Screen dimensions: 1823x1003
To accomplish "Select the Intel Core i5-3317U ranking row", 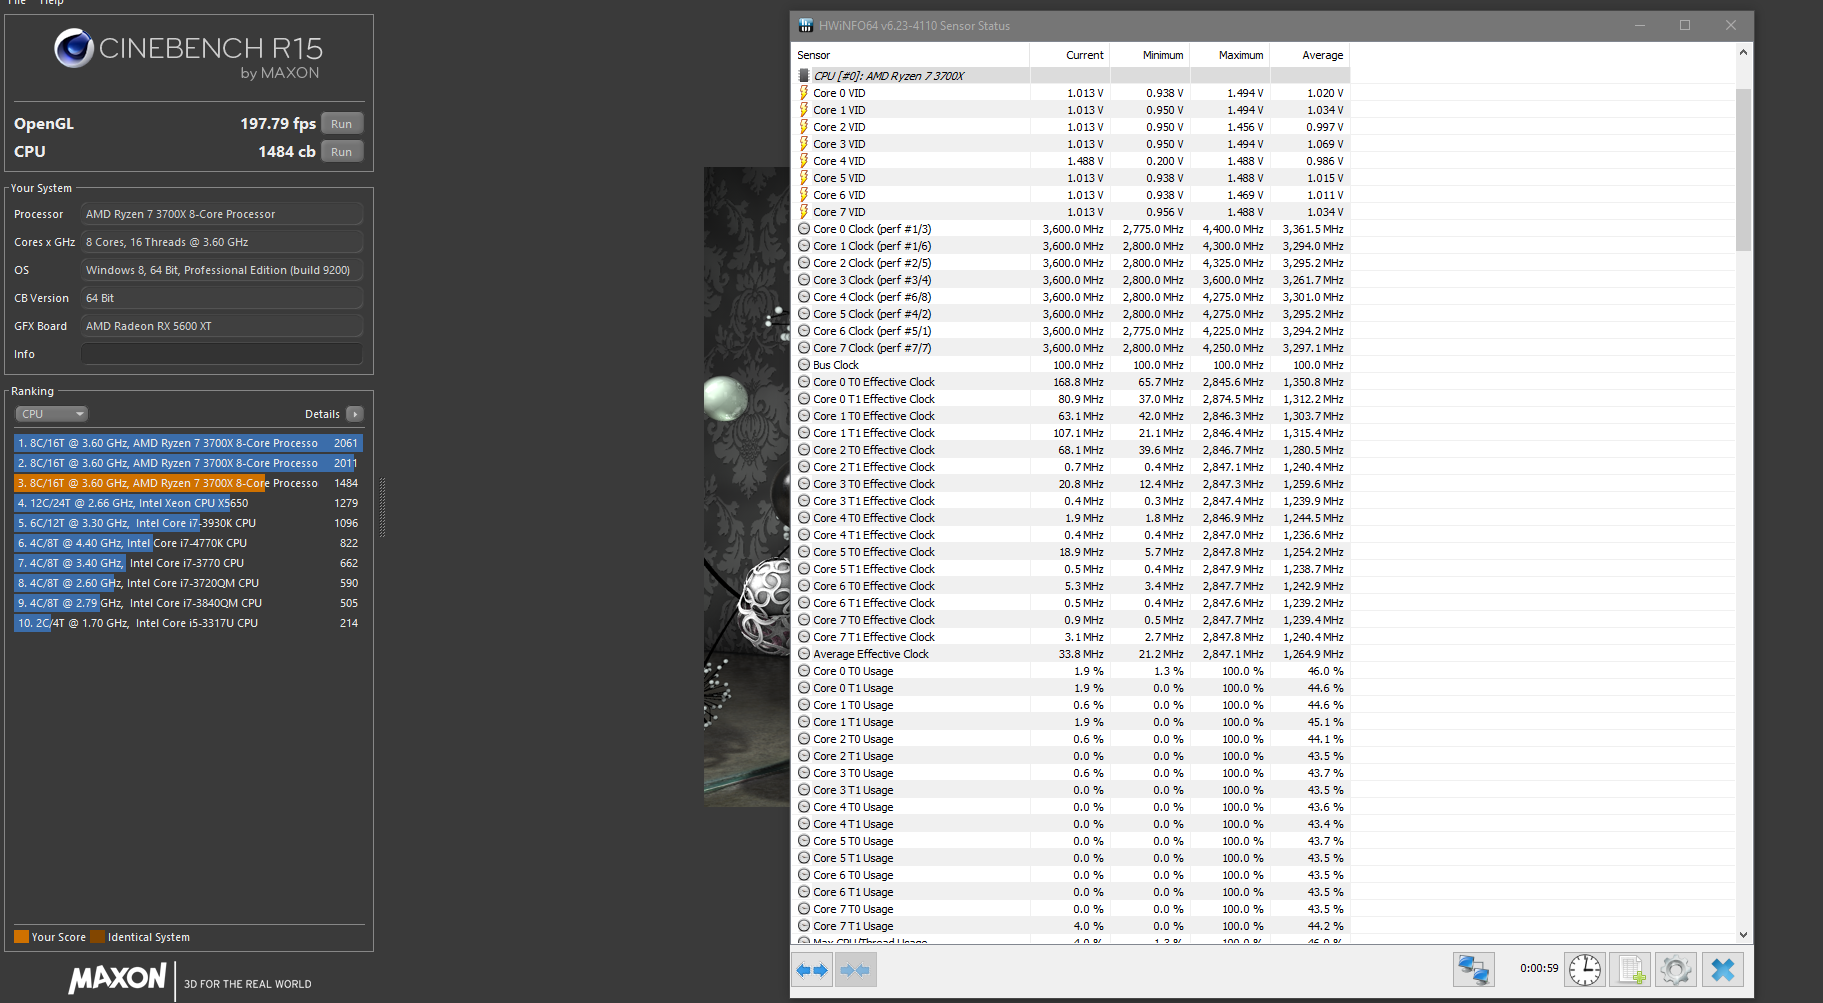I will coord(188,623).
